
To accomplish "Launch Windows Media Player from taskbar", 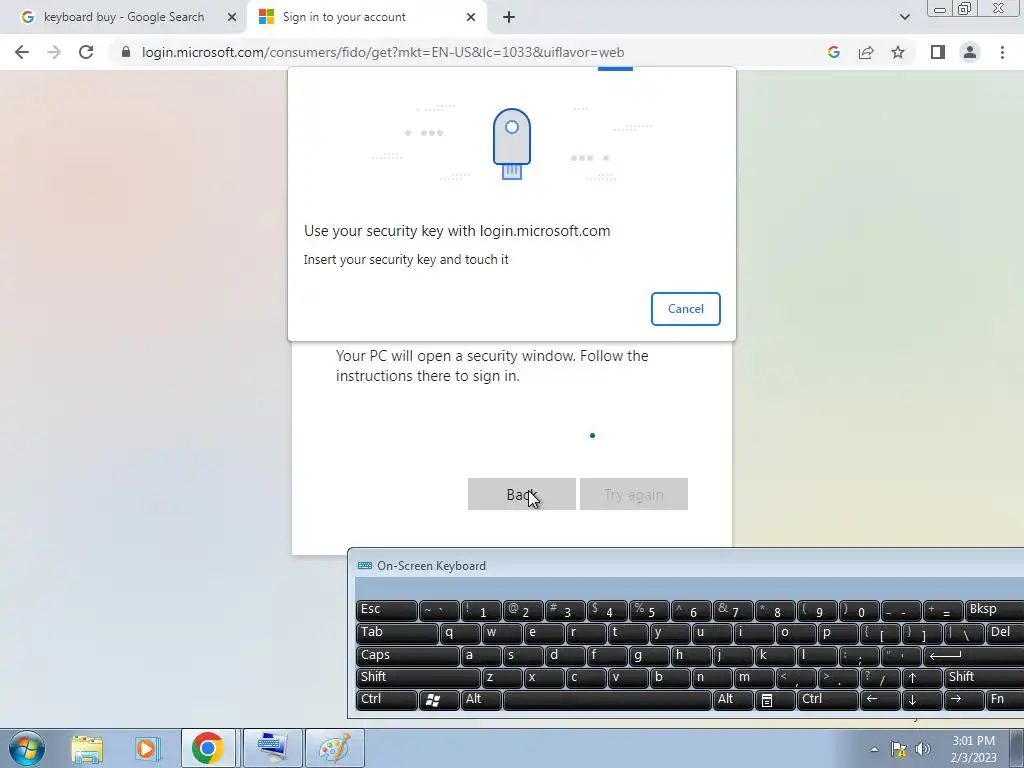I will [147, 748].
